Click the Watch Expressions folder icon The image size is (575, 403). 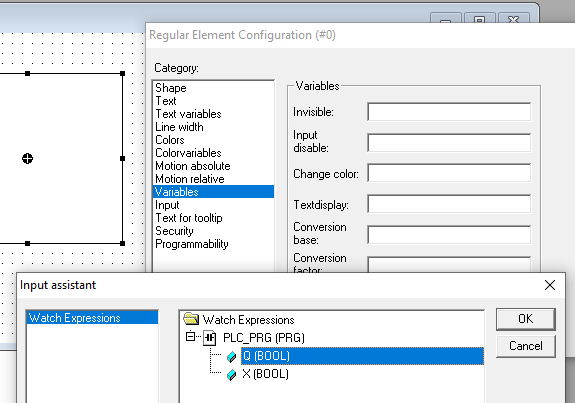coord(191,319)
